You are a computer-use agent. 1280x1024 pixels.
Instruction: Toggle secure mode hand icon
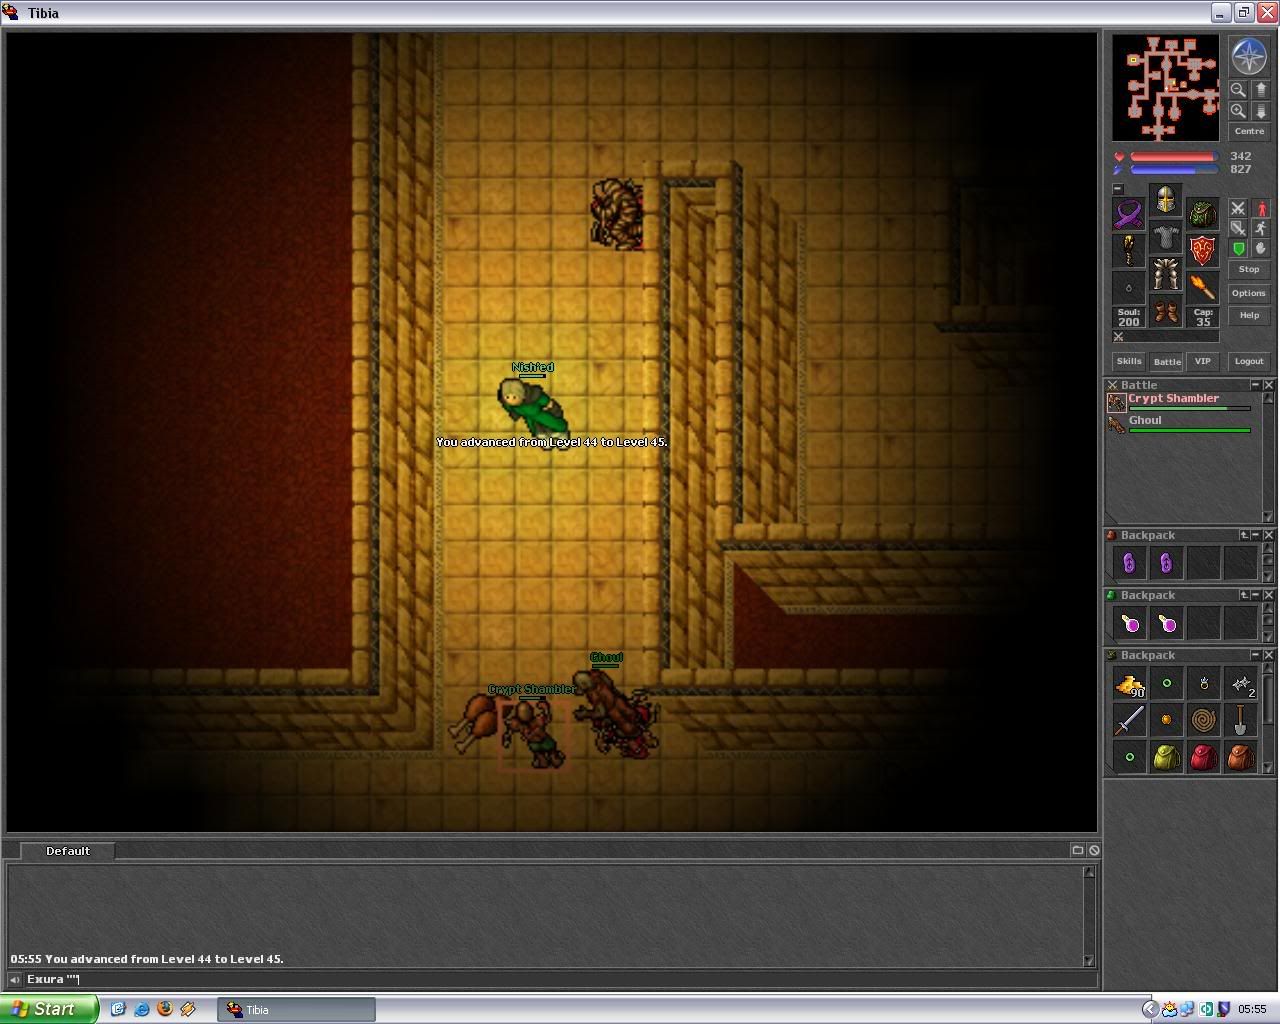1261,248
